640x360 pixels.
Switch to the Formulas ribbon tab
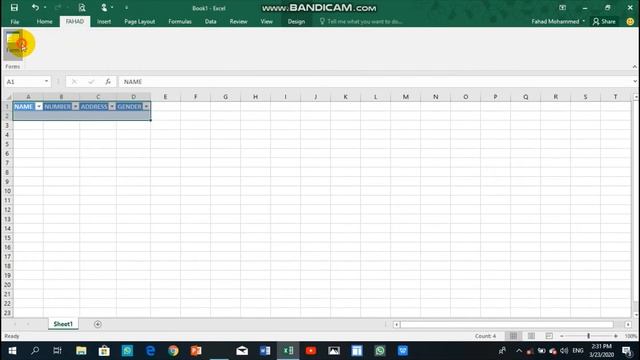pos(180,22)
